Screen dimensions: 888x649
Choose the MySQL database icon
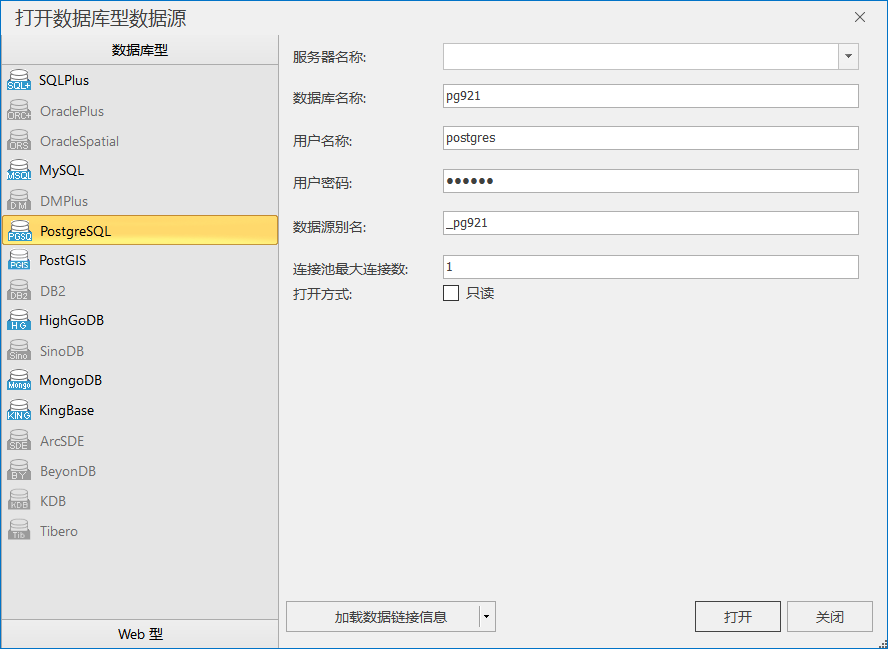pos(19,171)
